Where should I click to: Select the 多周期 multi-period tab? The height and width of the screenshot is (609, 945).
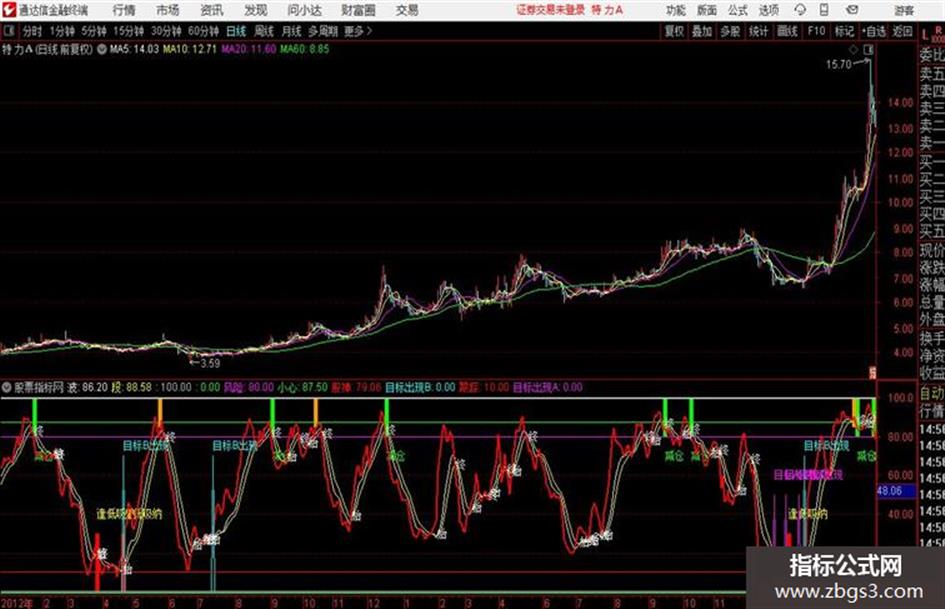(x=323, y=31)
